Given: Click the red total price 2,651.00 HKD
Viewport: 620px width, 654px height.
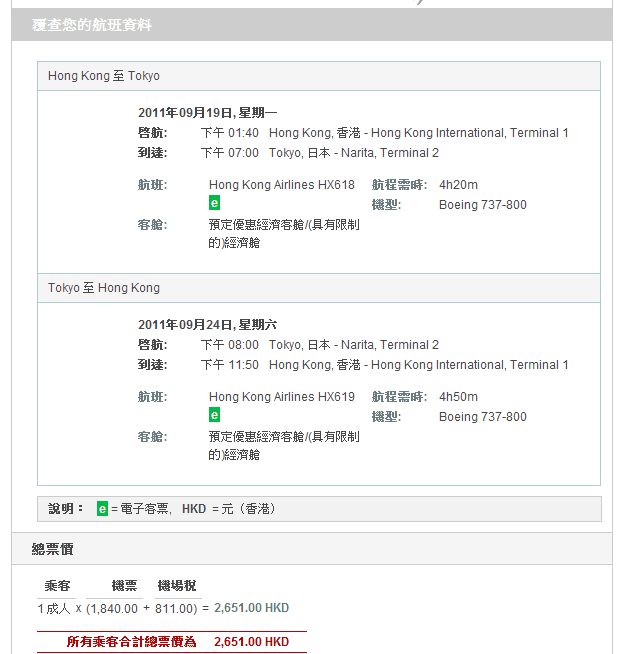Looking at the screenshot, I should click(x=251, y=642).
